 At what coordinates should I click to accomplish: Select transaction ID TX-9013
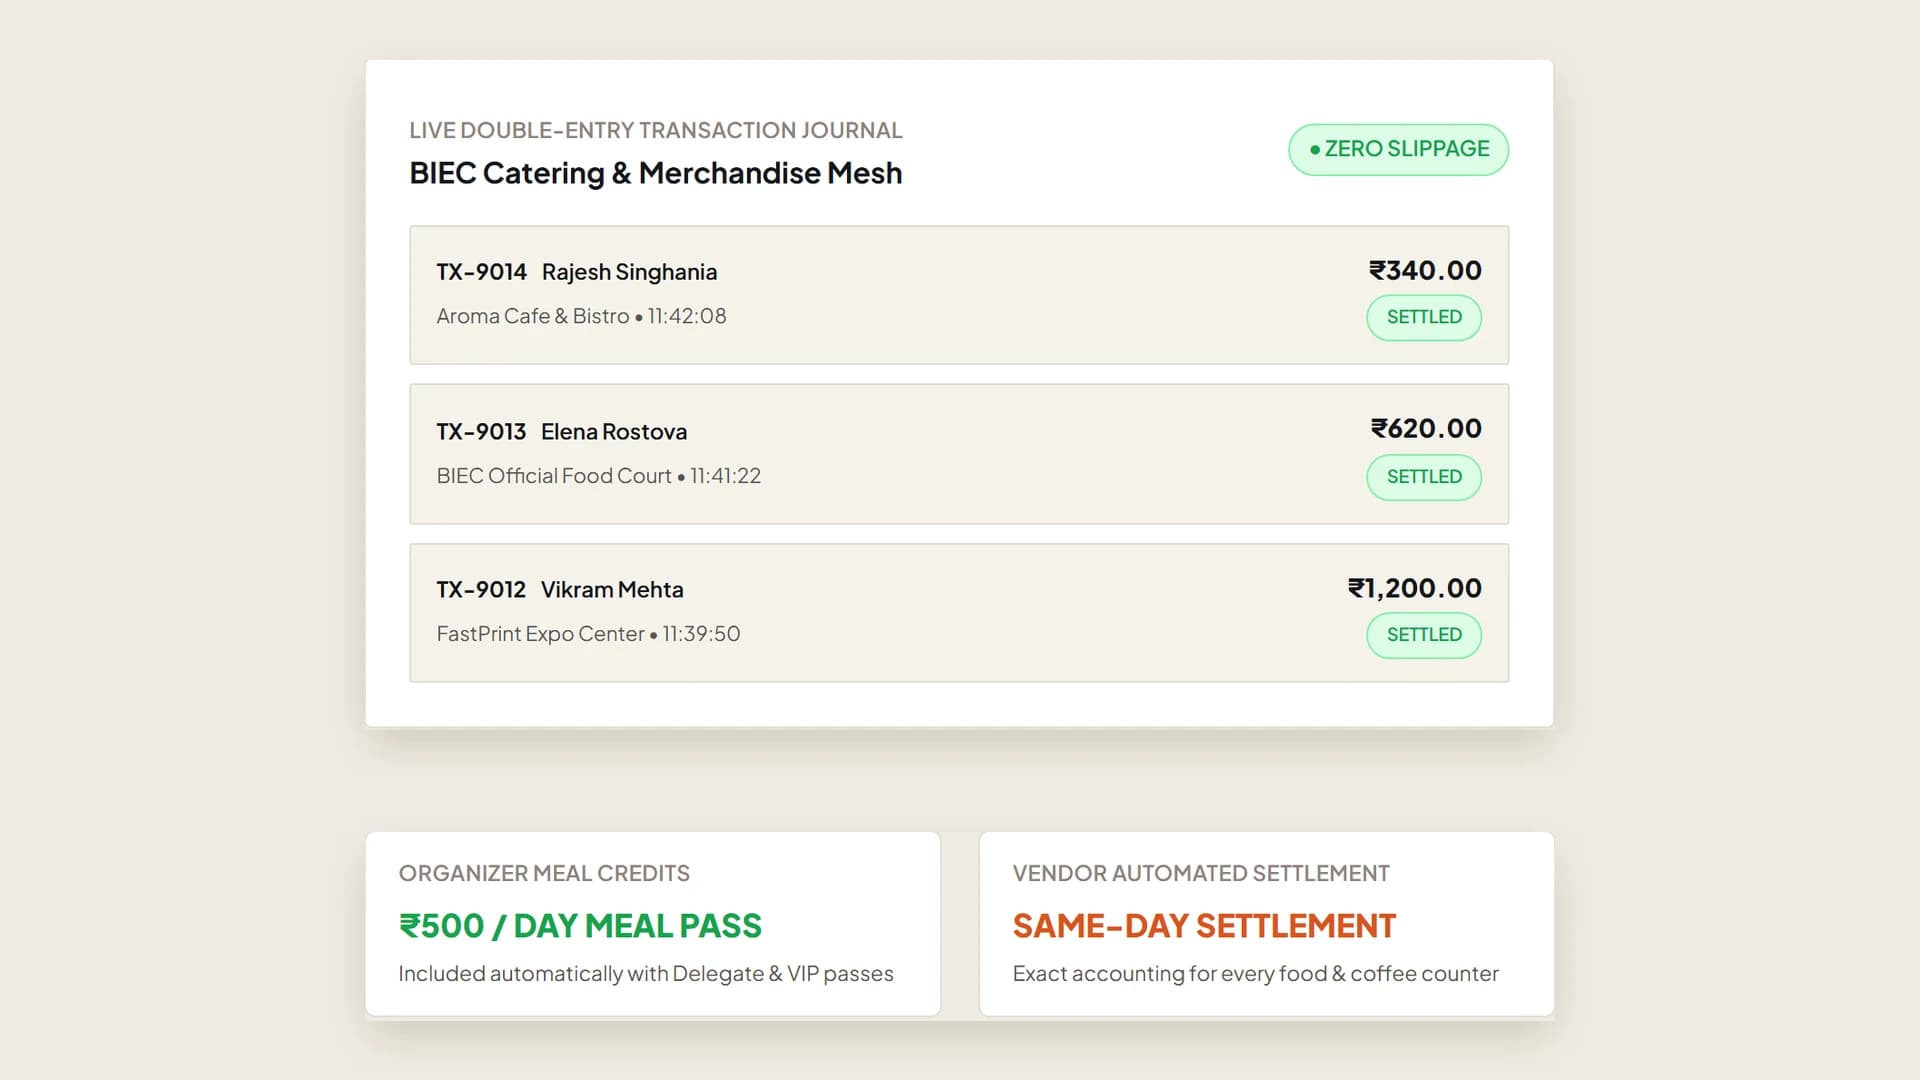tap(481, 432)
